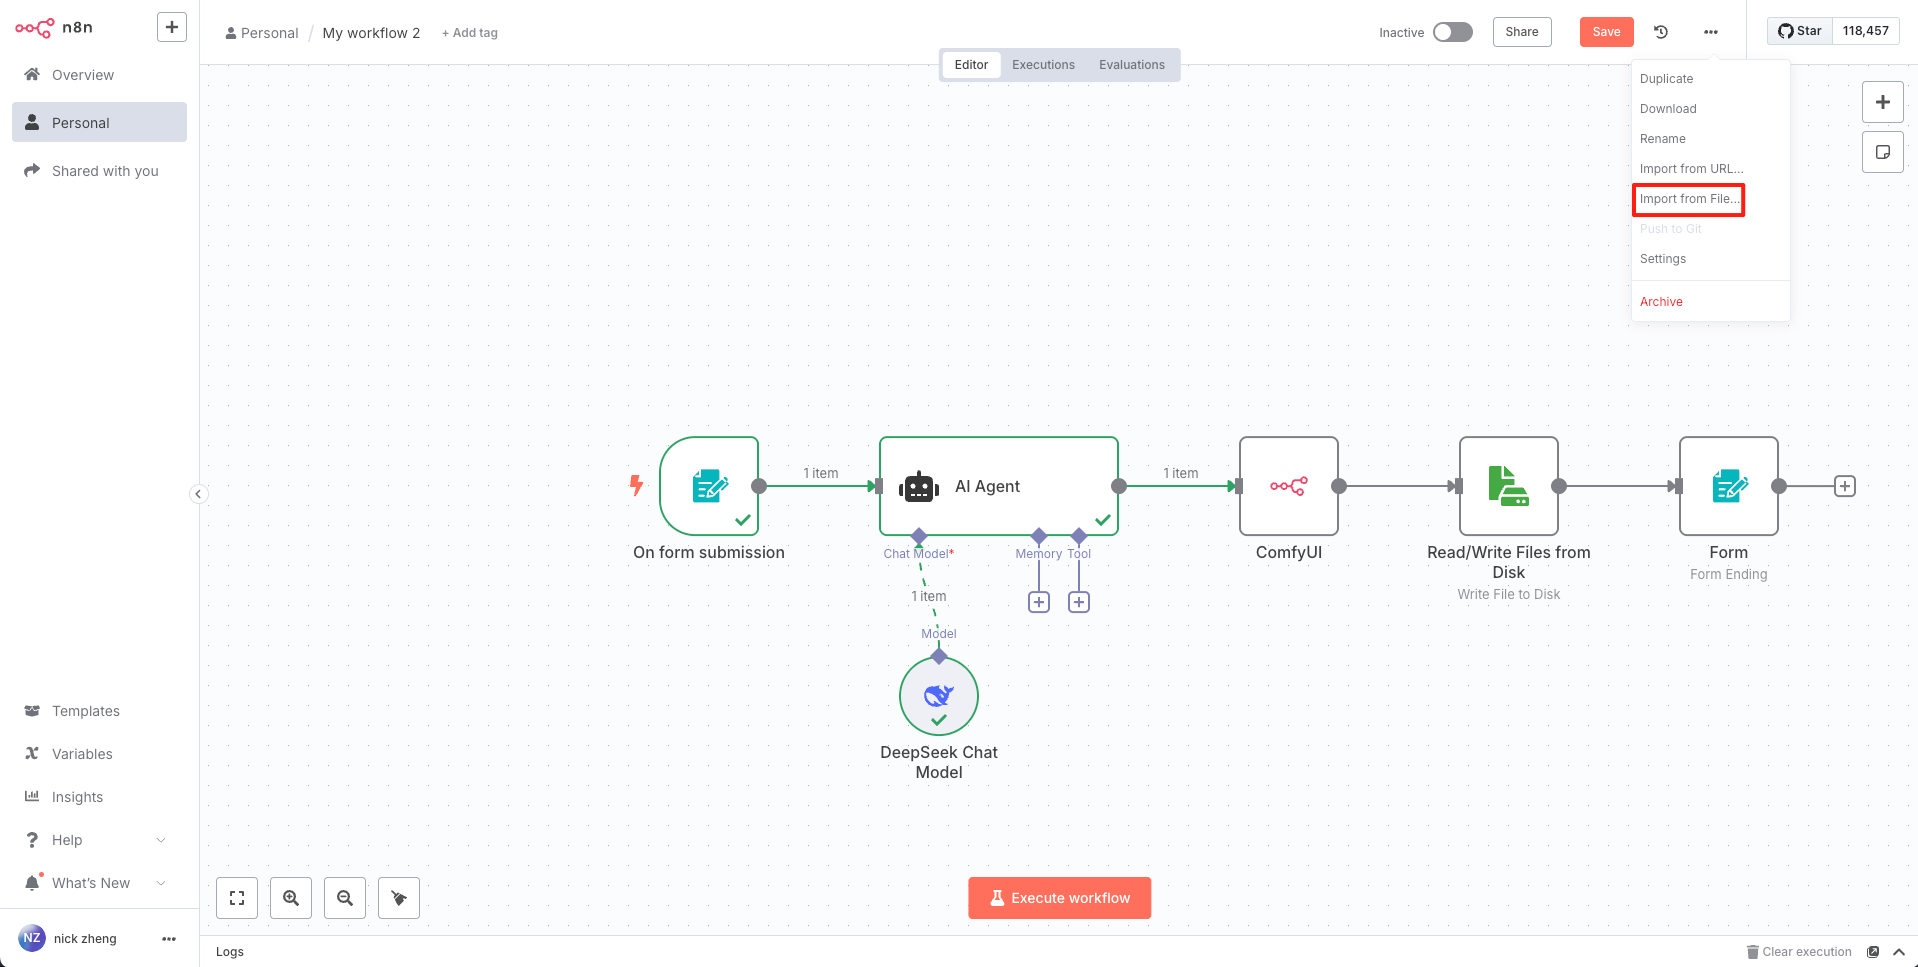Click the tidy up workflow button
The height and width of the screenshot is (967, 1918).
[x=399, y=898]
